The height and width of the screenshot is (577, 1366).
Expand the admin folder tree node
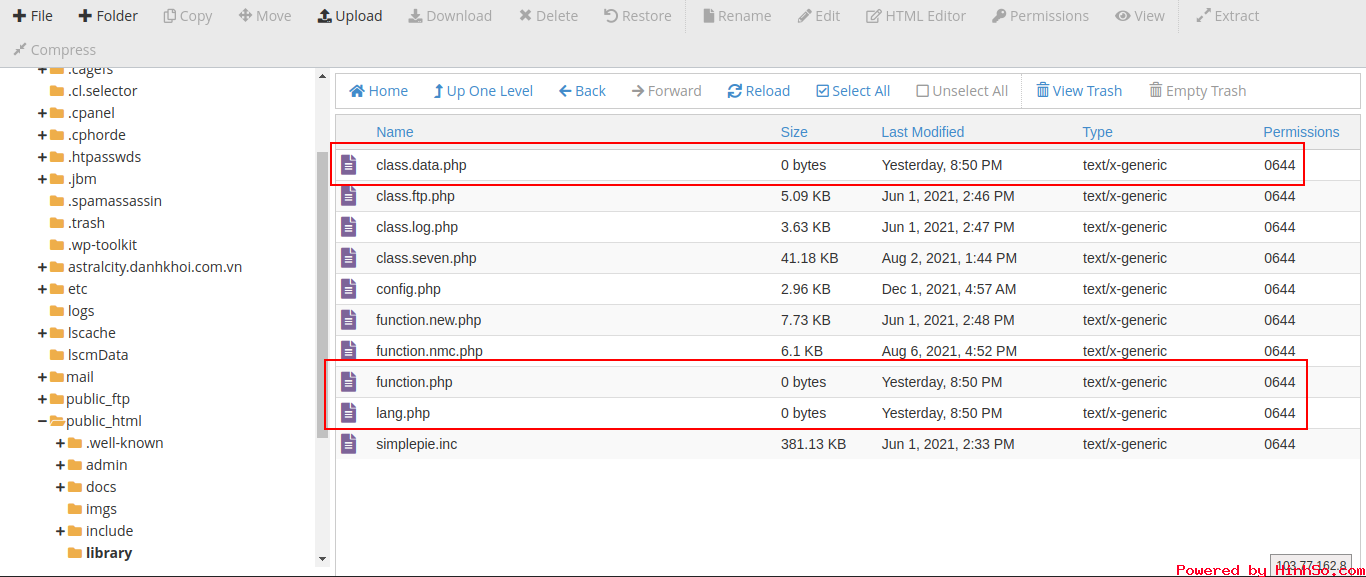pyautogui.click(x=61, y=465)
